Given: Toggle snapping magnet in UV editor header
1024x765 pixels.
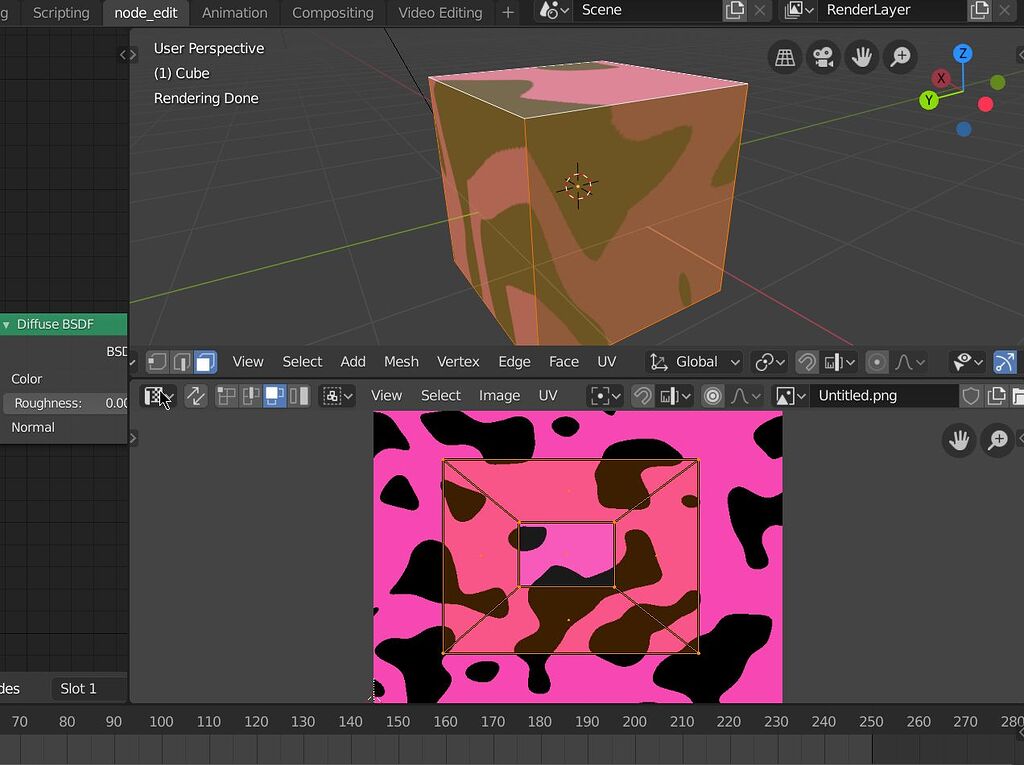Looking at the screenshot, I should (x=643, y=396).
